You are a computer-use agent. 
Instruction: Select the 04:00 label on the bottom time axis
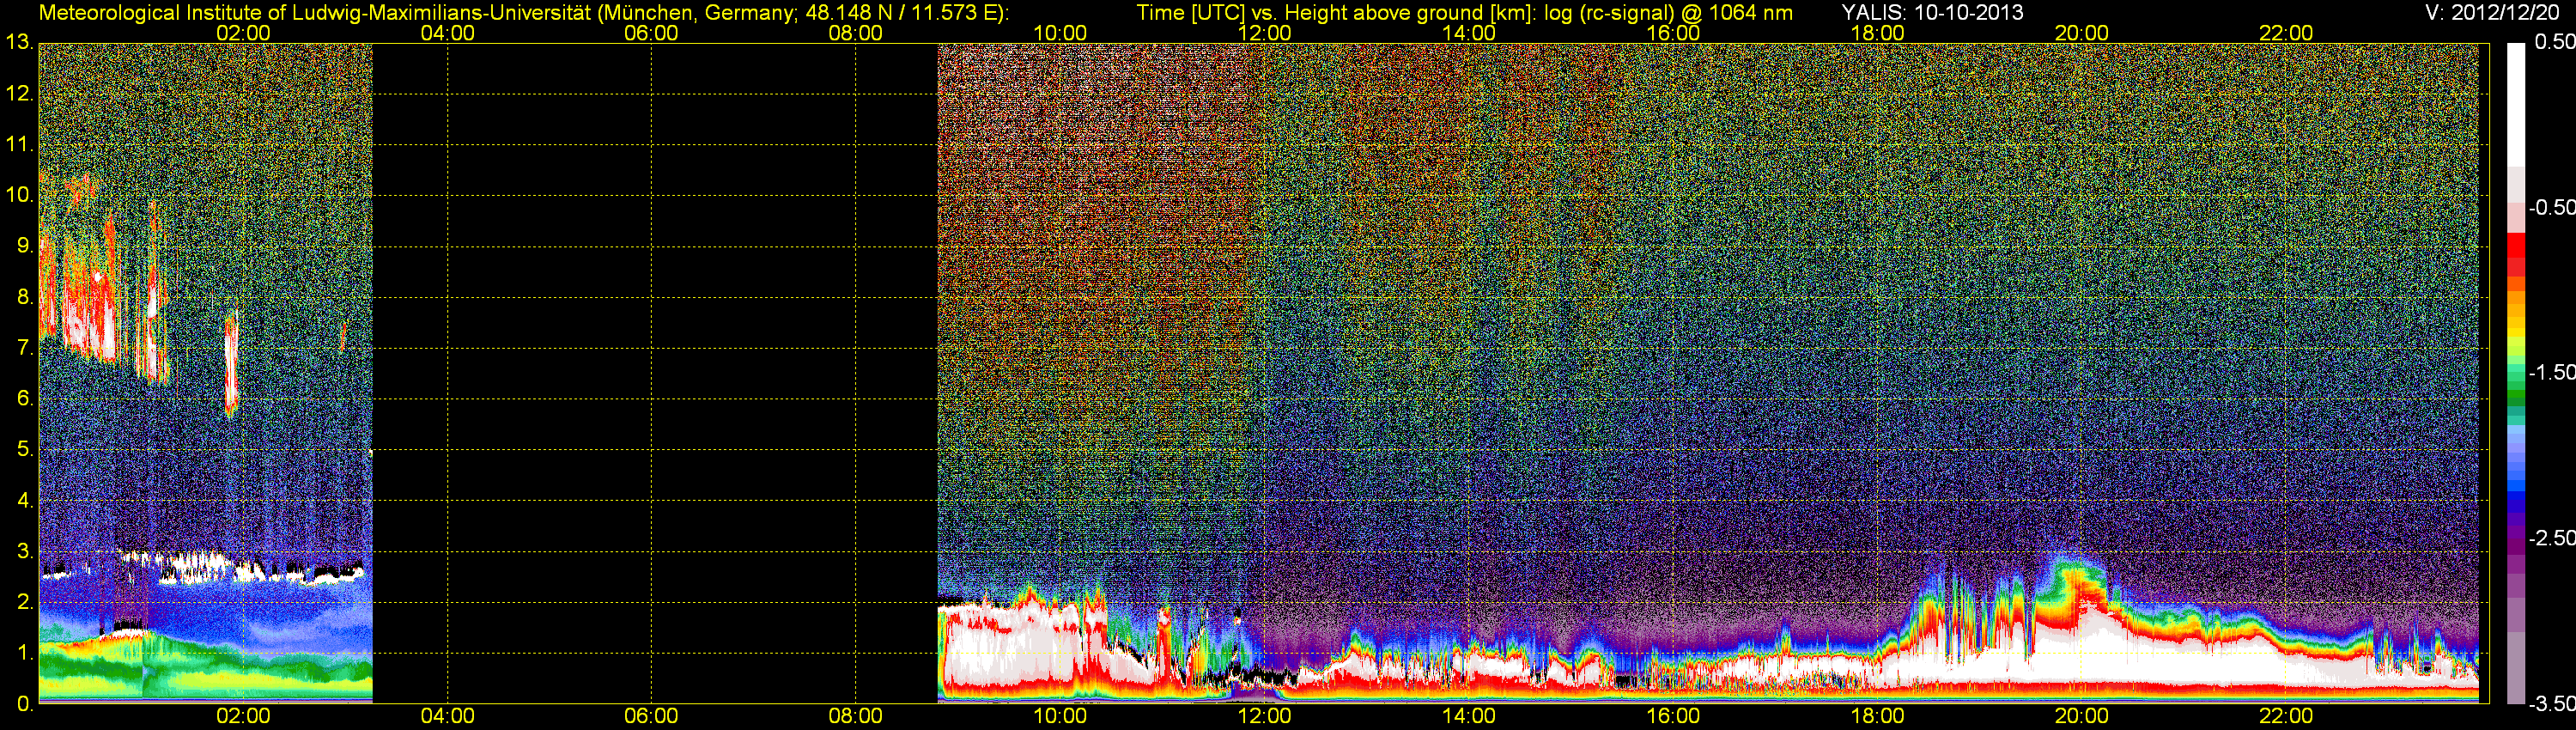click(447, 716)
